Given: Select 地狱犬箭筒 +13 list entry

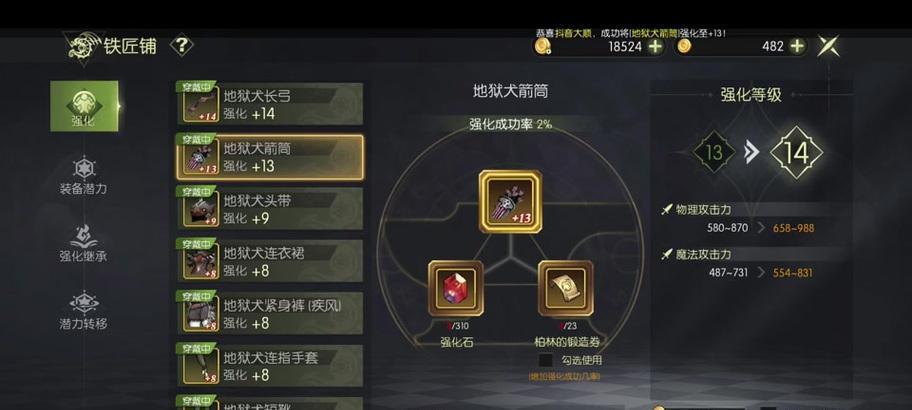Looking at the screenshot, I should 270,157.
